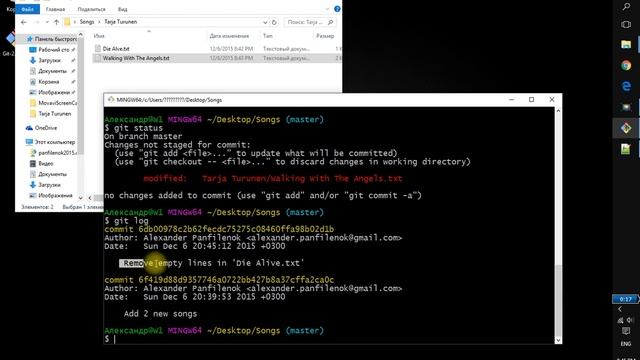
Task: Expand the Explorer ribbon chevron
Action: tap(327, 9)
